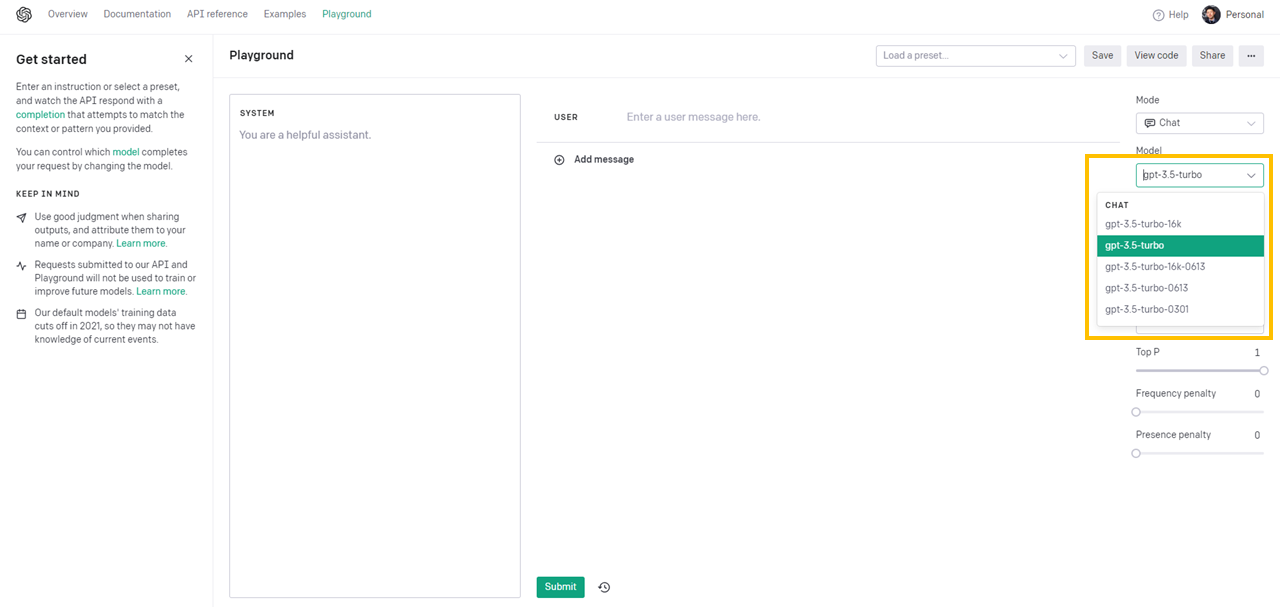Click the CHAT group header in model list

click(x=1117, y=205)
